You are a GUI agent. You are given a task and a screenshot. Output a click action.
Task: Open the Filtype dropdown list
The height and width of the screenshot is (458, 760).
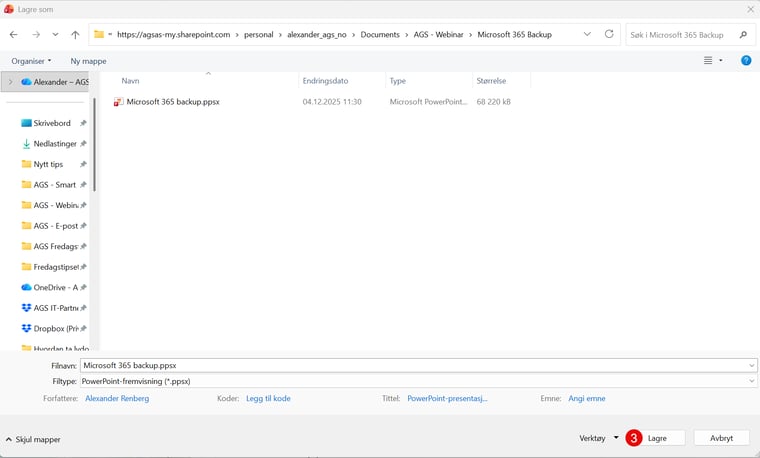(751, 381)
